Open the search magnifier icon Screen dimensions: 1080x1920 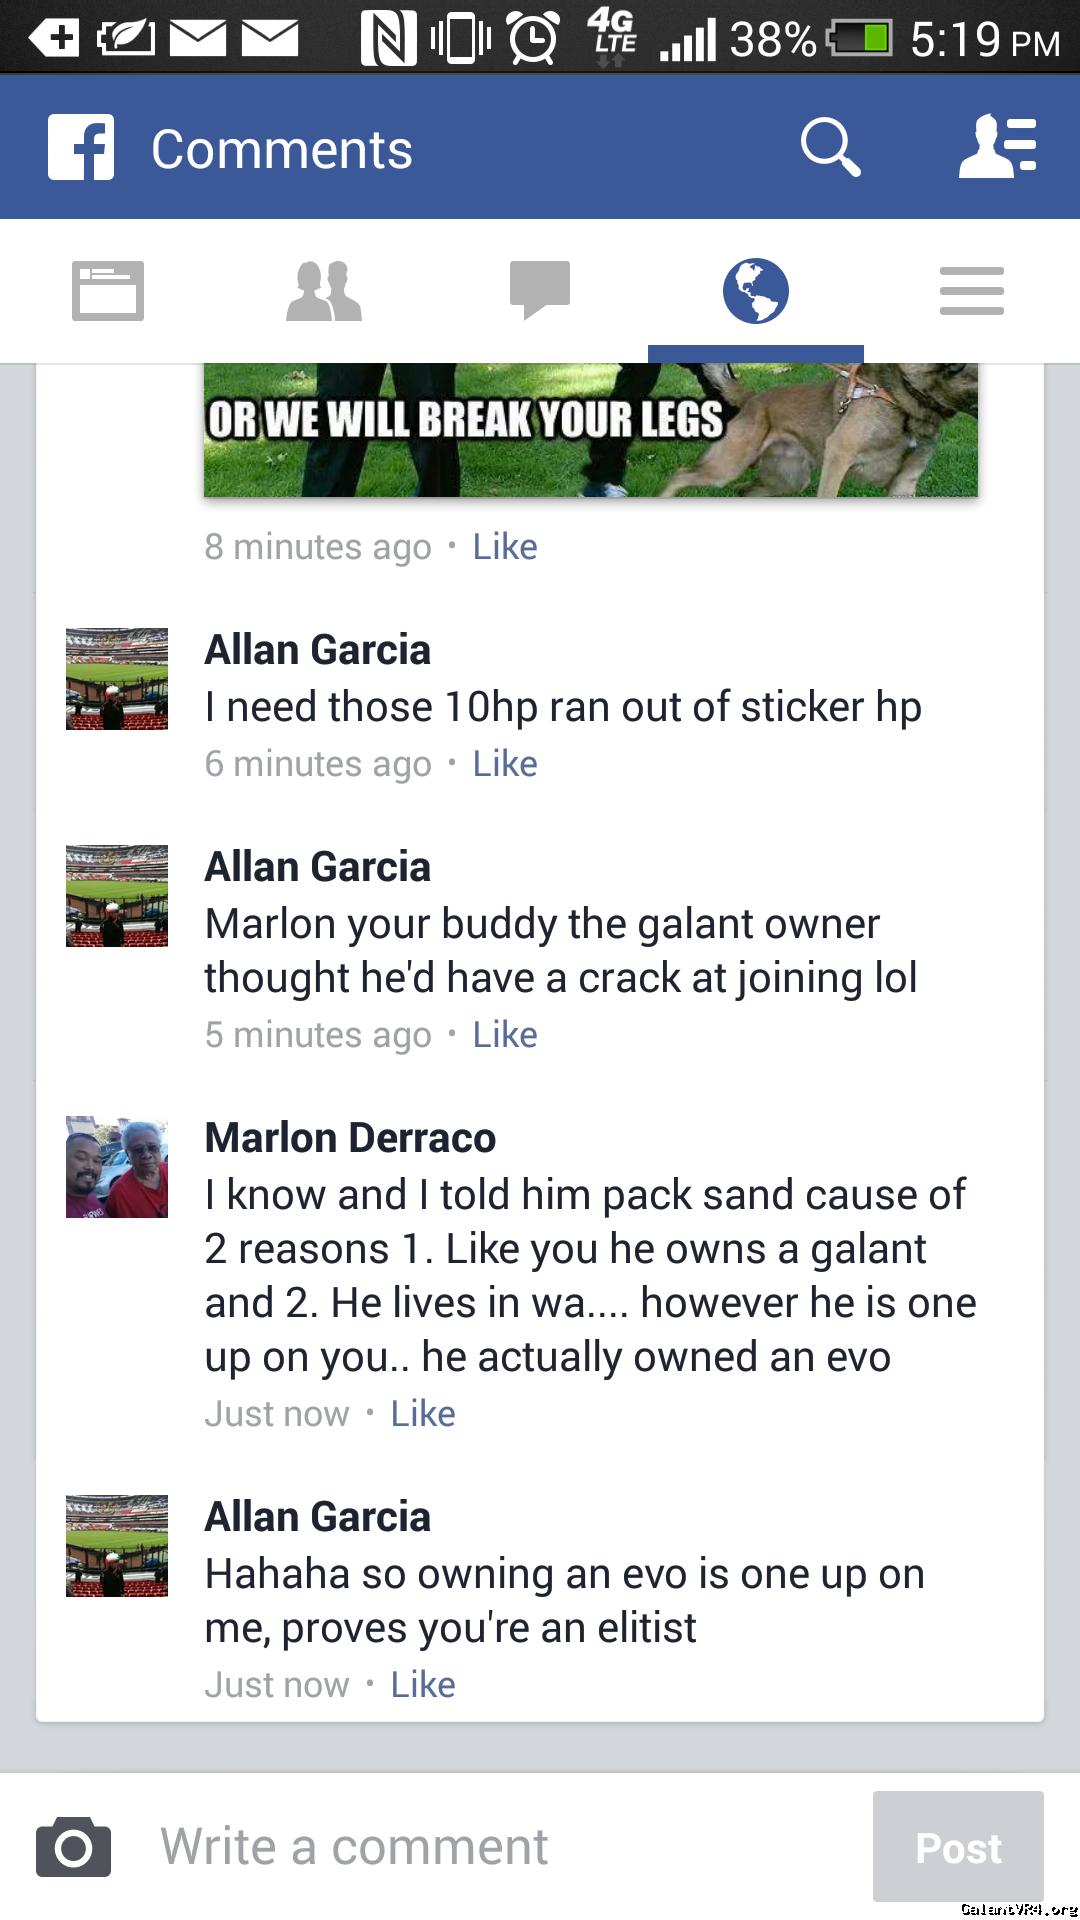[x=830, y=147]
